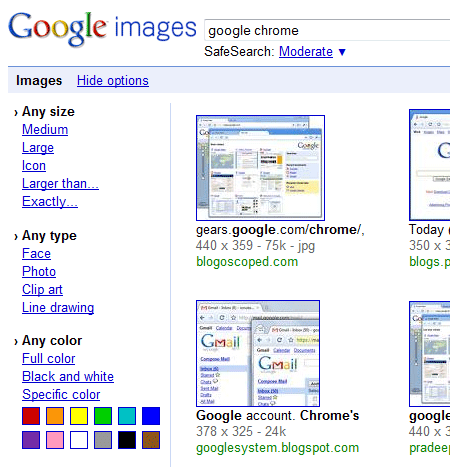
Task: Filter results by Photo type
Action: coord(39,271)
